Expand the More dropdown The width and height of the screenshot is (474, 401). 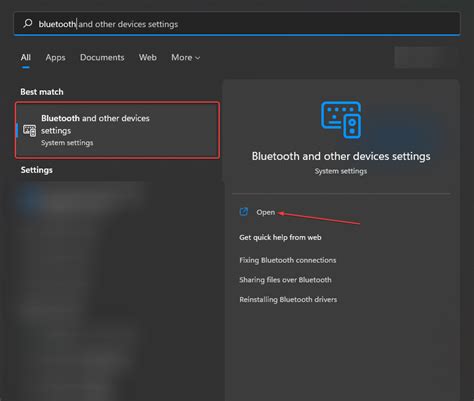[x=186, y=57]
